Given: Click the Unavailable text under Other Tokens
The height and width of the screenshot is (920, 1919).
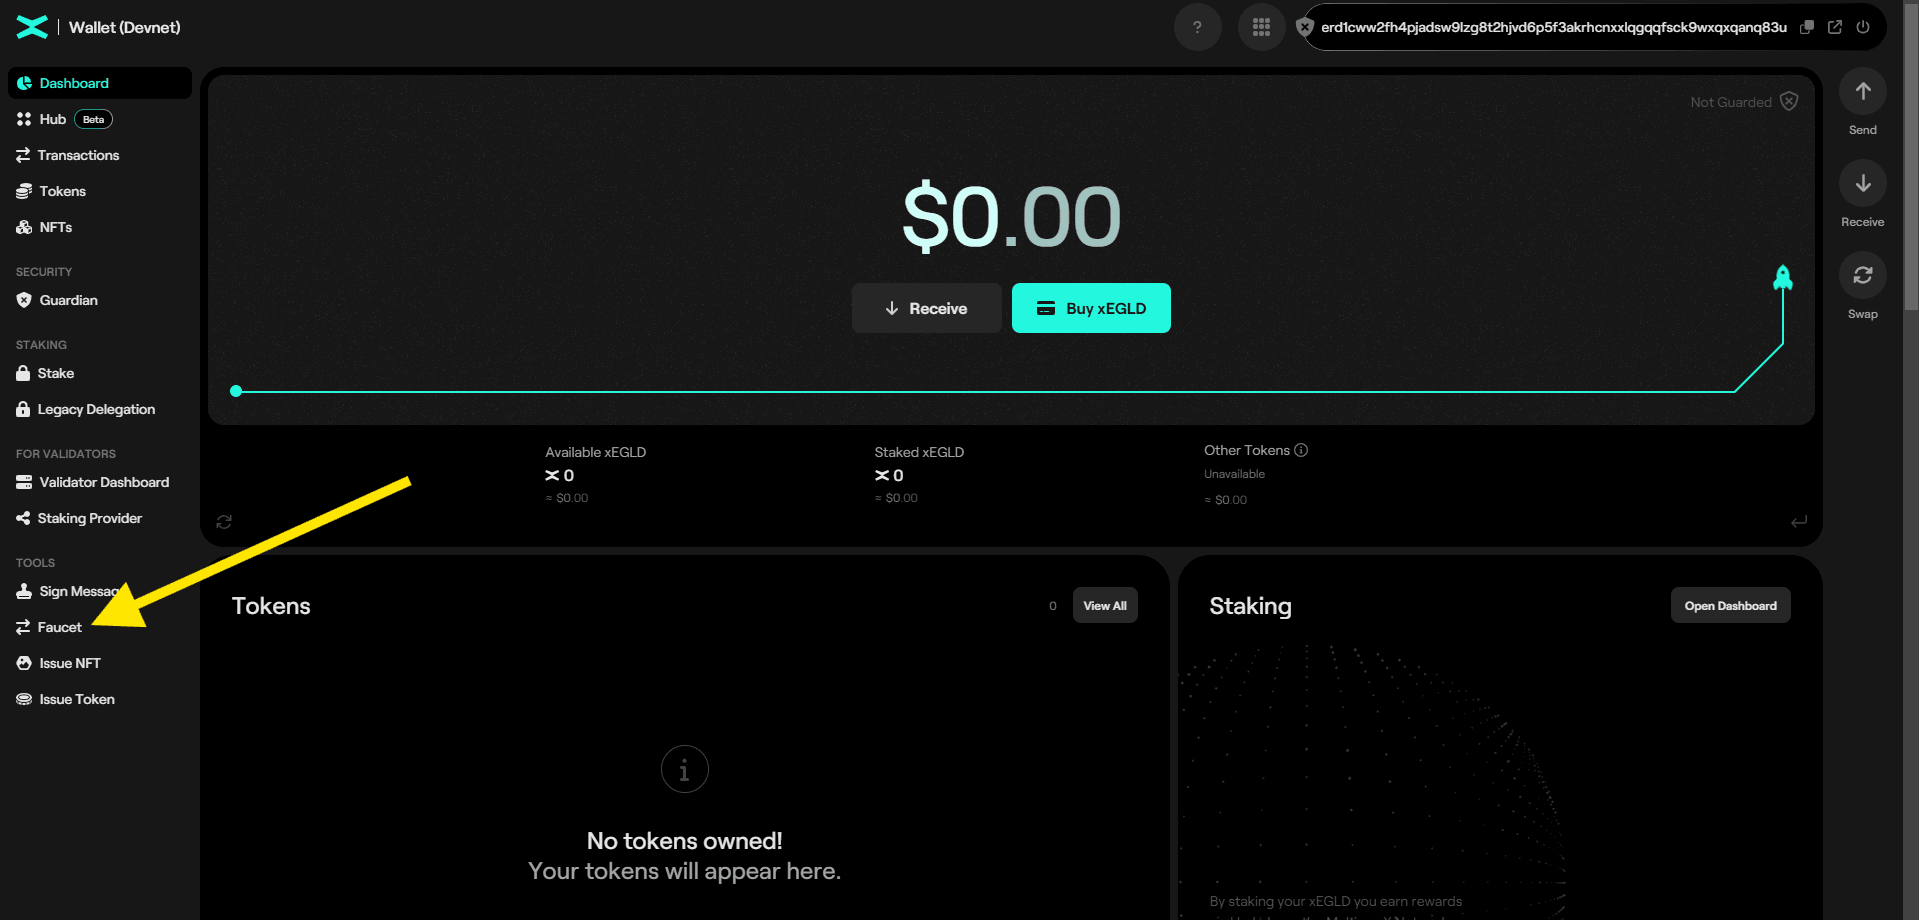Looking at the screenshot, I should pos(1234,474).
